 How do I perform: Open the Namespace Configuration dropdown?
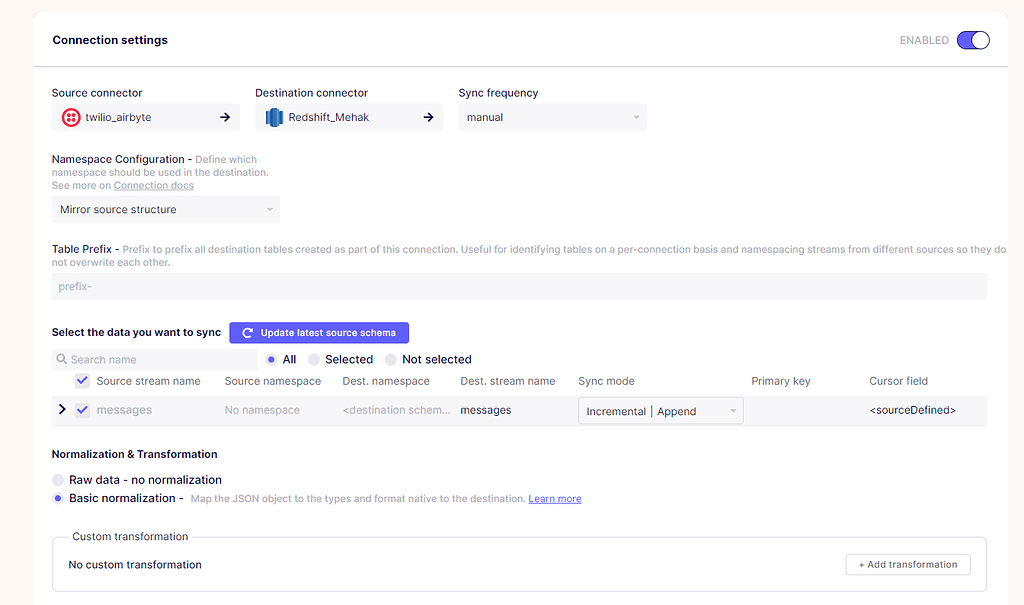165,209
